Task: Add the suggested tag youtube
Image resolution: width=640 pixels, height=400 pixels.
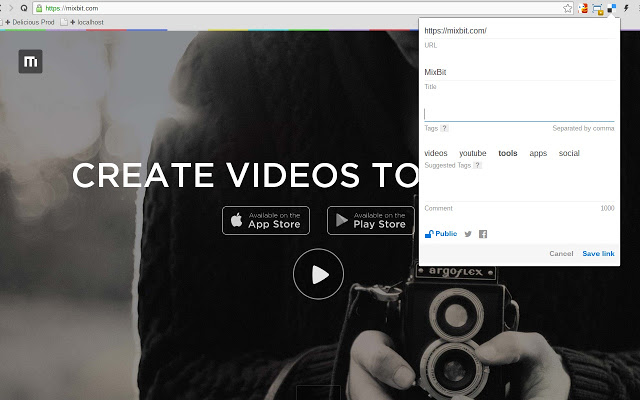Action: tap(473, 153)
